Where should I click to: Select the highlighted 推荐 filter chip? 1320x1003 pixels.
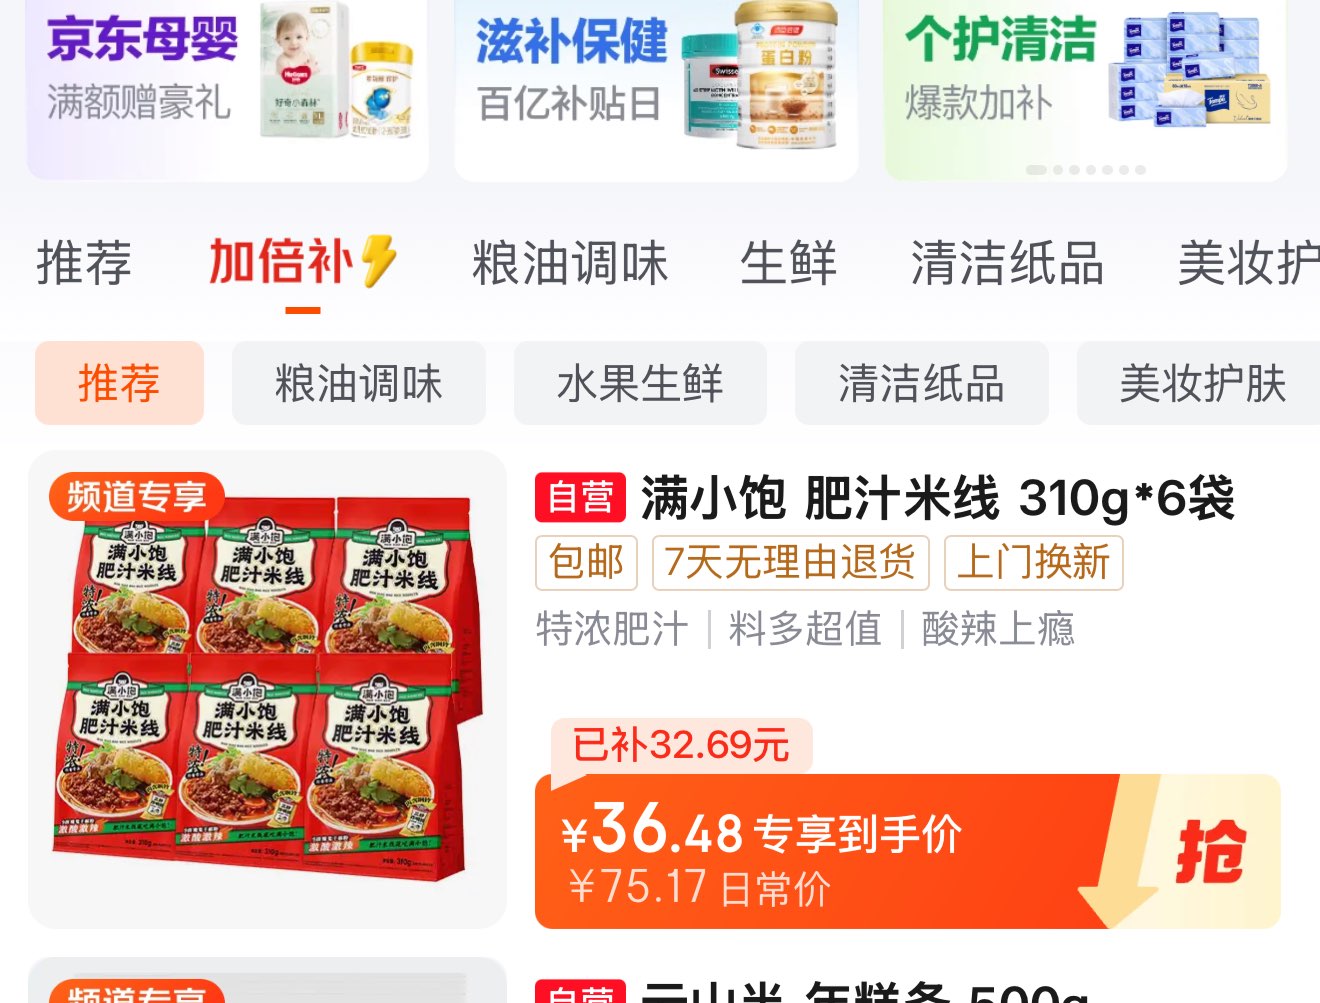[x=119, y=383]
